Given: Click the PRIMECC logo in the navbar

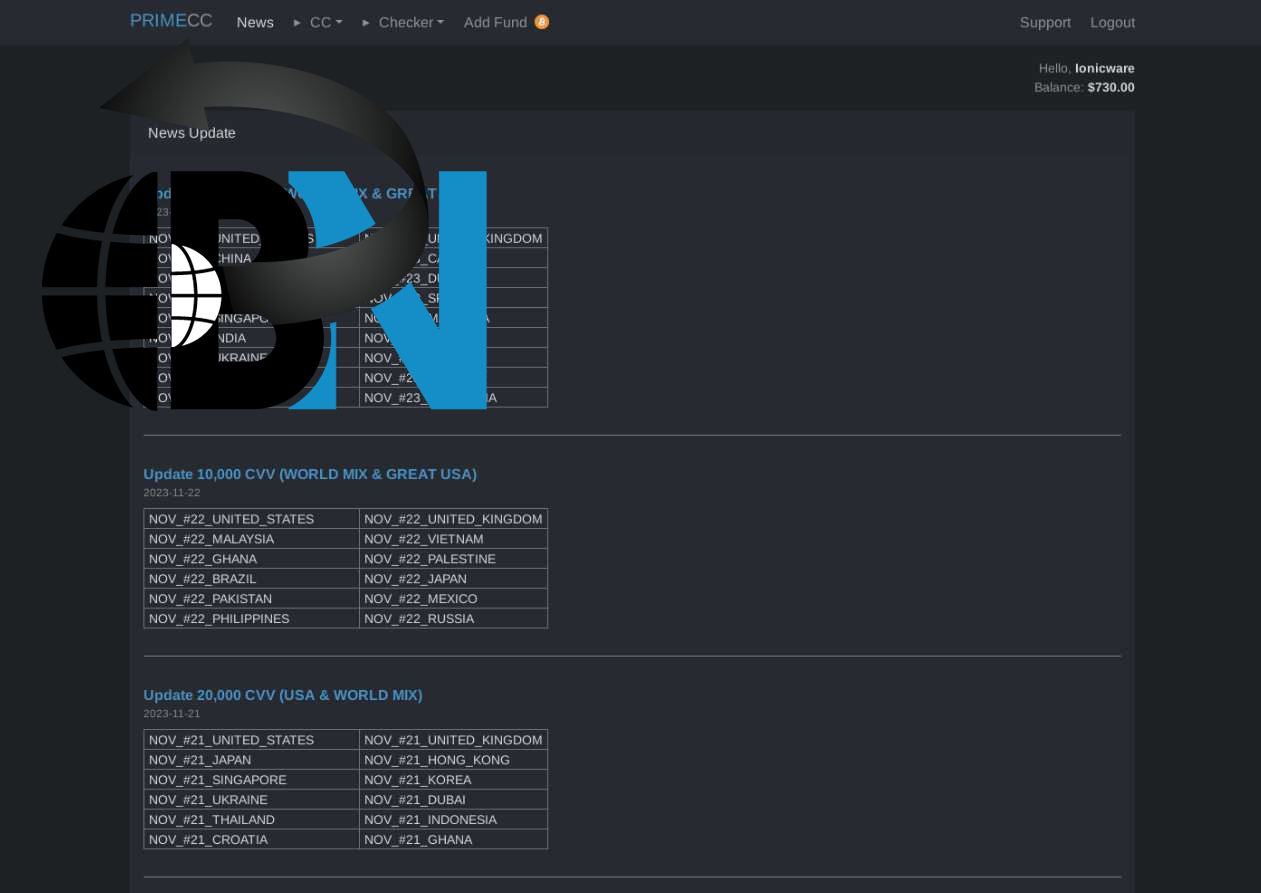Looking at the screenshot, I should click(x=171, y=21).
